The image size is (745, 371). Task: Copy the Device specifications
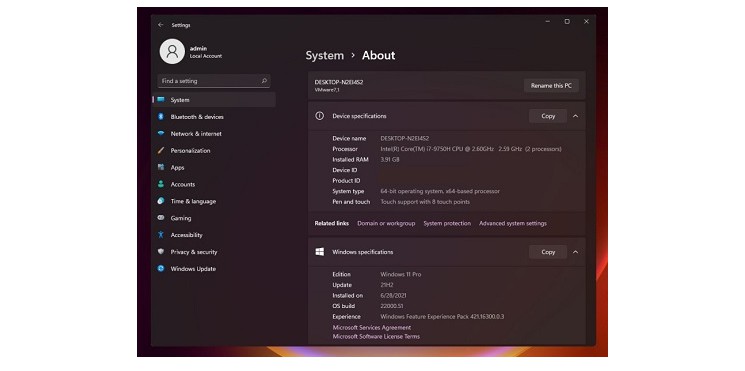[x=548, y=116]
